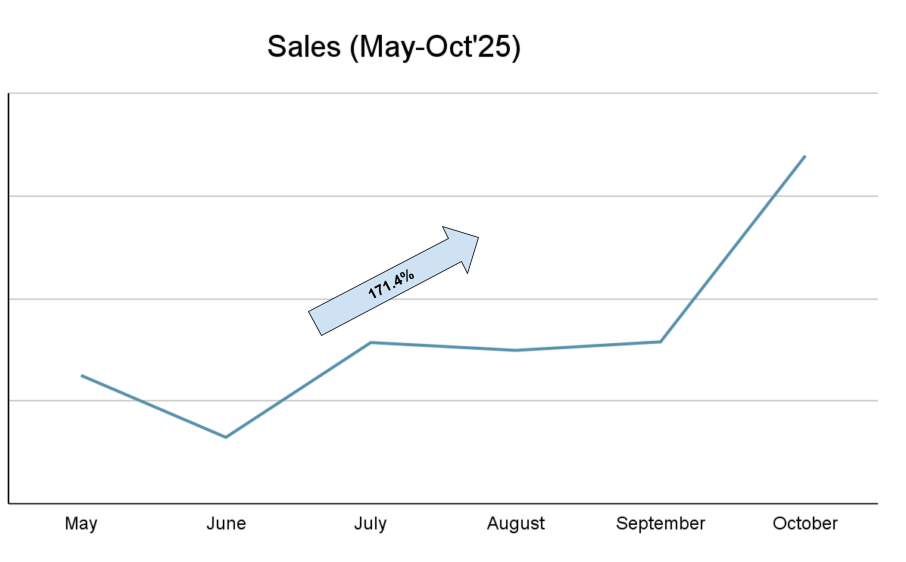Click the October axis label

805,524
